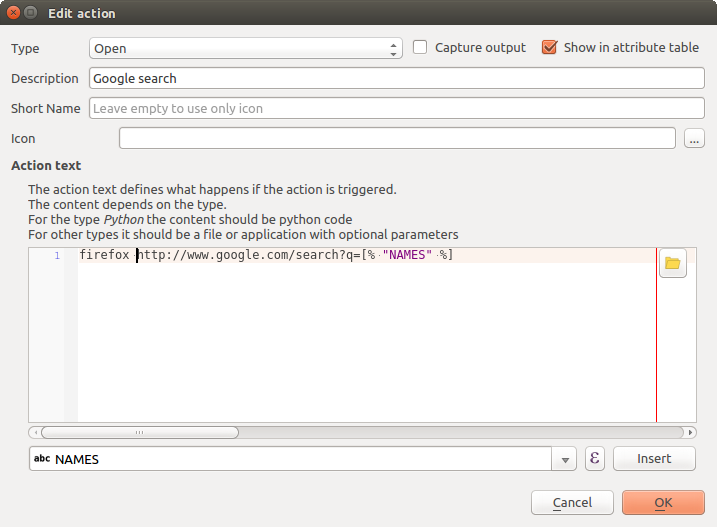
Task: Click the firefox command line in editor
Action: pos(280,256)
